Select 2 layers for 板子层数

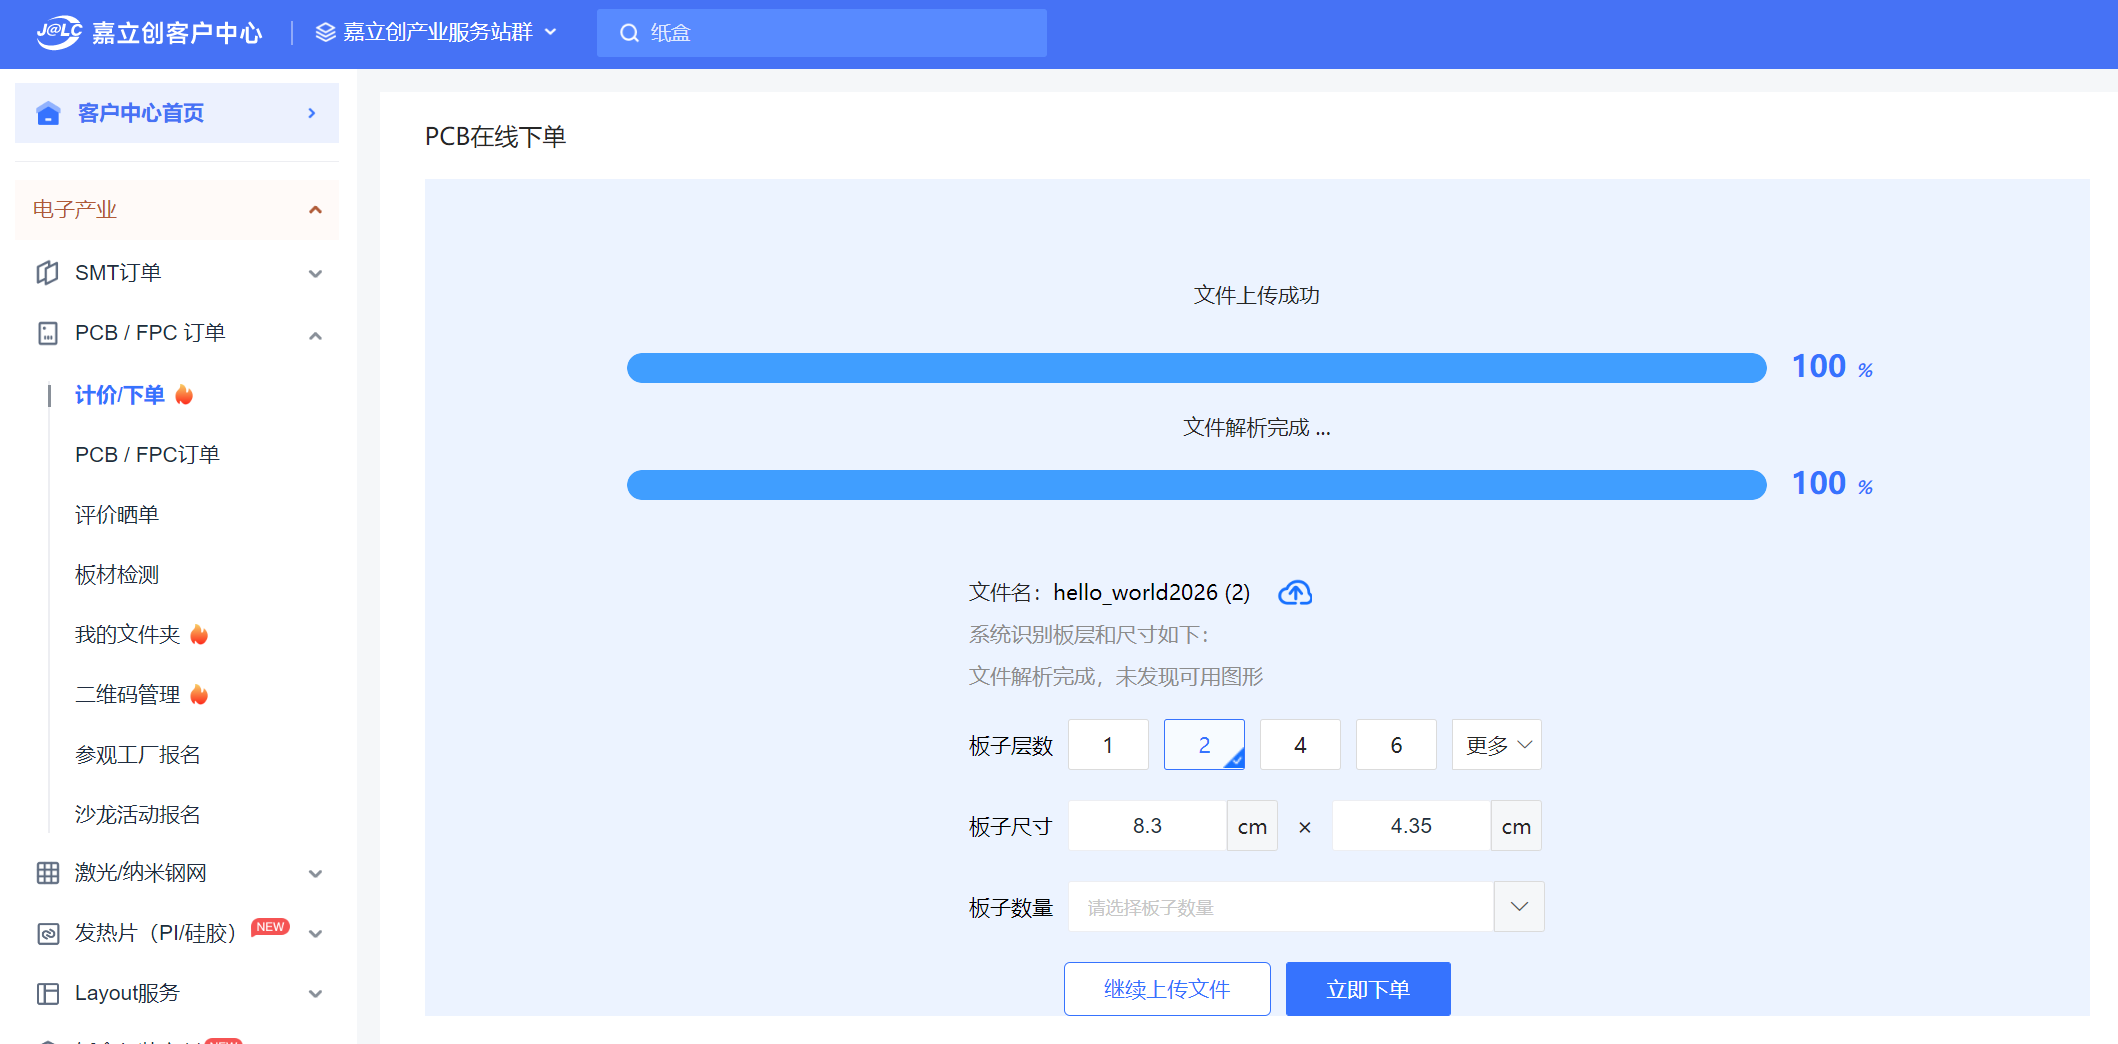tap(1204, 745)
